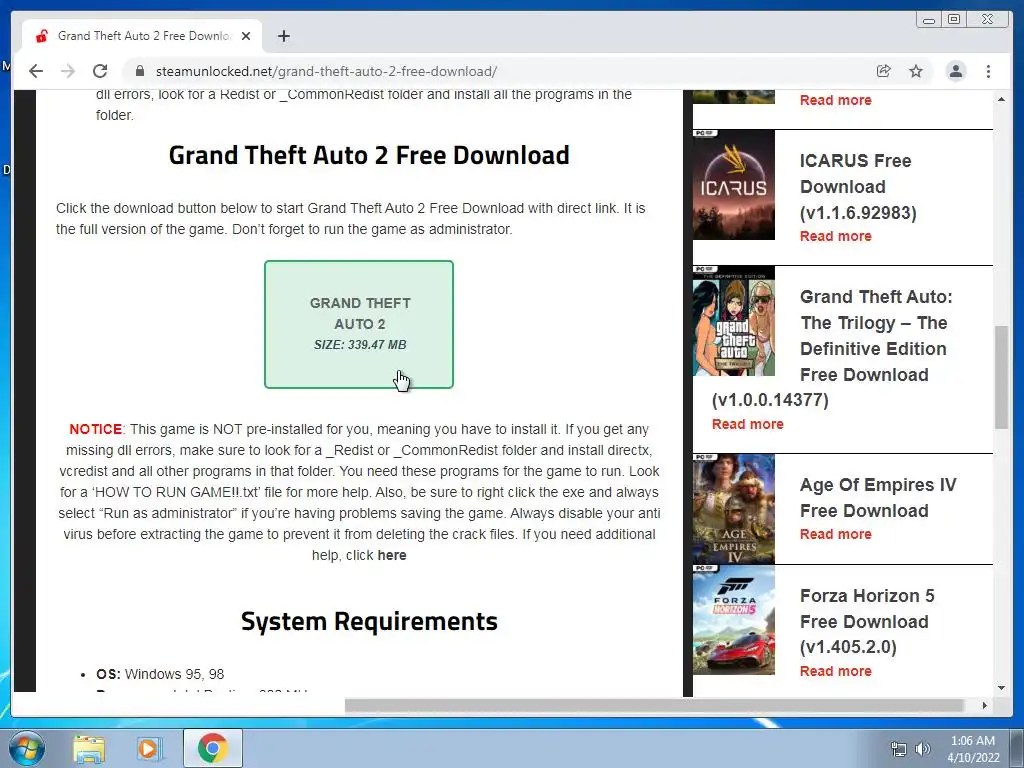The width and height of the screenshot is (1024, 768).
Task: Click the 'System Requirements' heading
Action: (369, 621)
